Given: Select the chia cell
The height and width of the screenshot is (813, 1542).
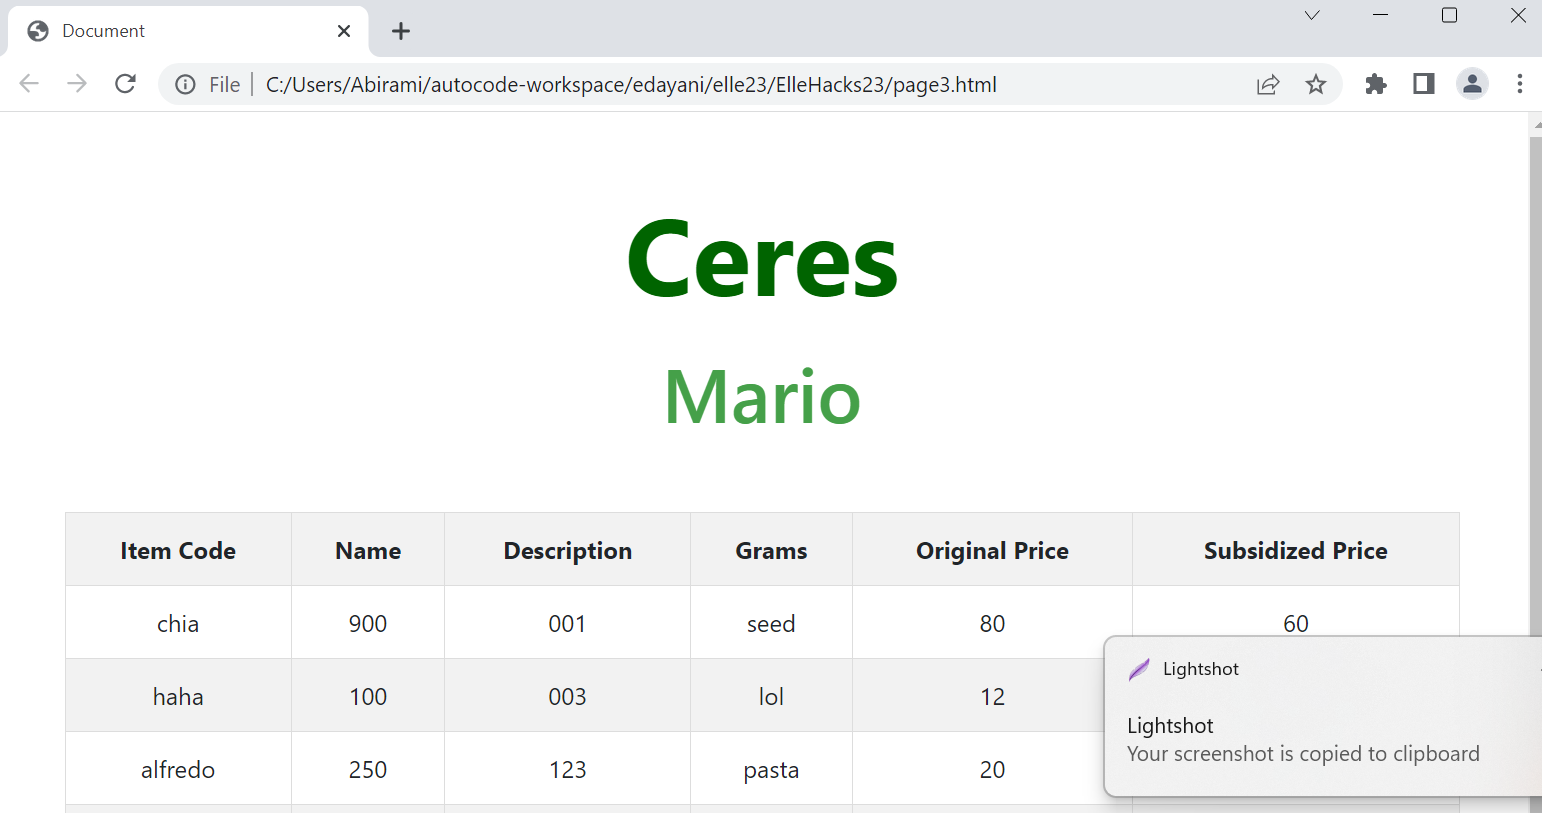Looking at the screenshot, I should point(178,623).
